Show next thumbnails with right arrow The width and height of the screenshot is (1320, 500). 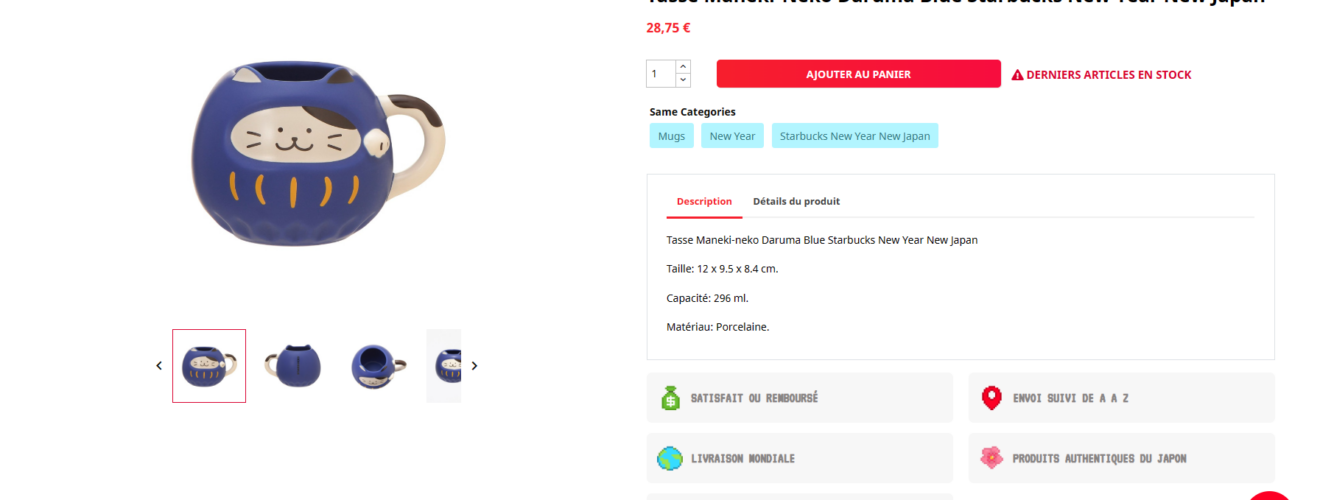[474, 366]
